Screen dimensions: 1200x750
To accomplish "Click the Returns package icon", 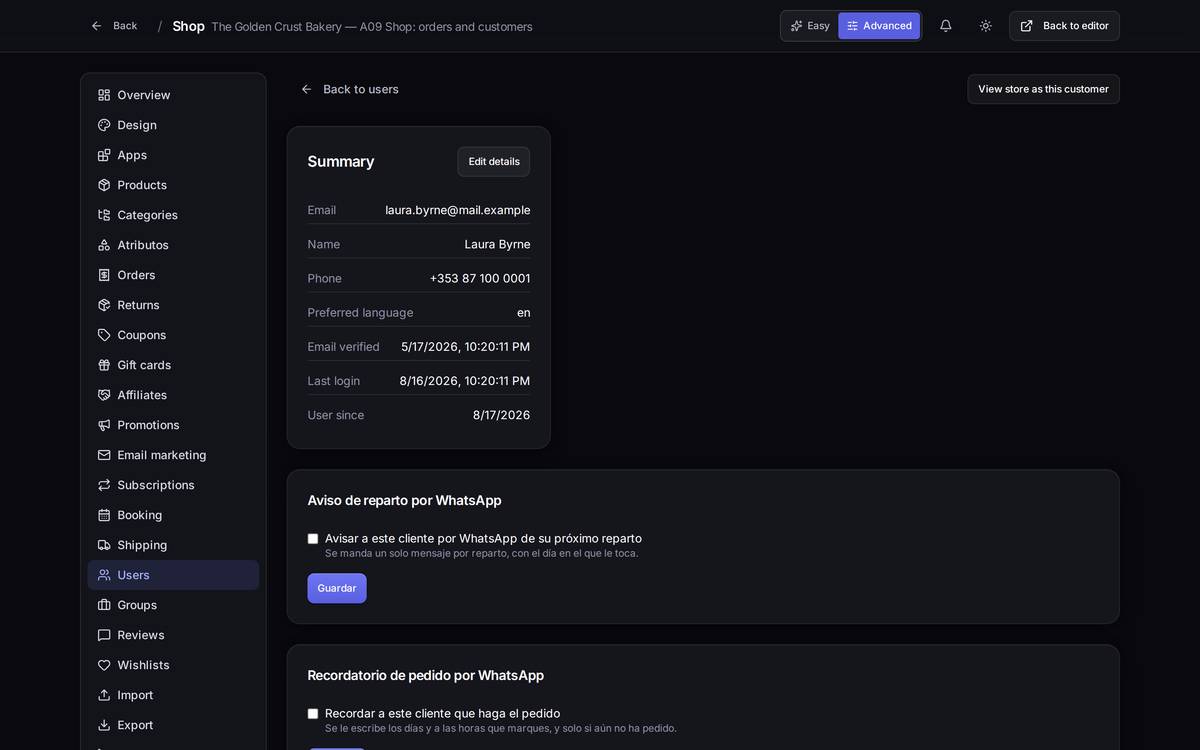I will click(x=104, y=305).
